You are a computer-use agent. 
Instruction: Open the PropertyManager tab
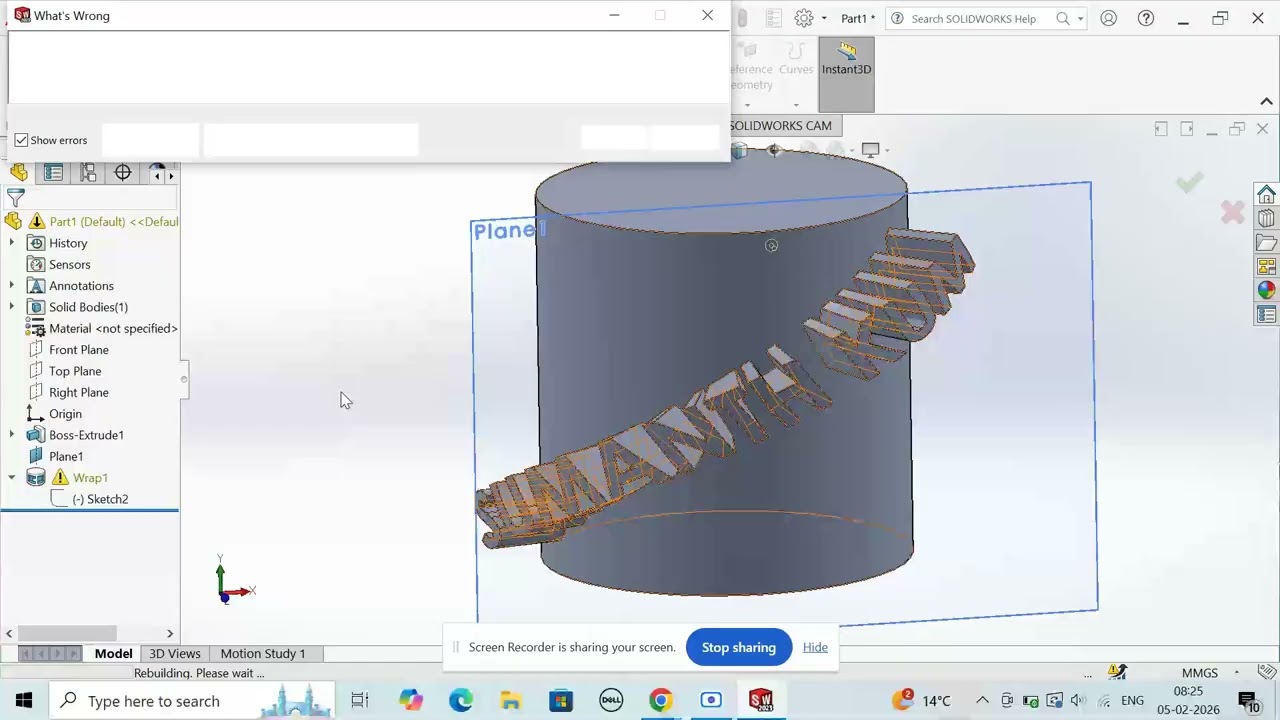pos(54,173)
